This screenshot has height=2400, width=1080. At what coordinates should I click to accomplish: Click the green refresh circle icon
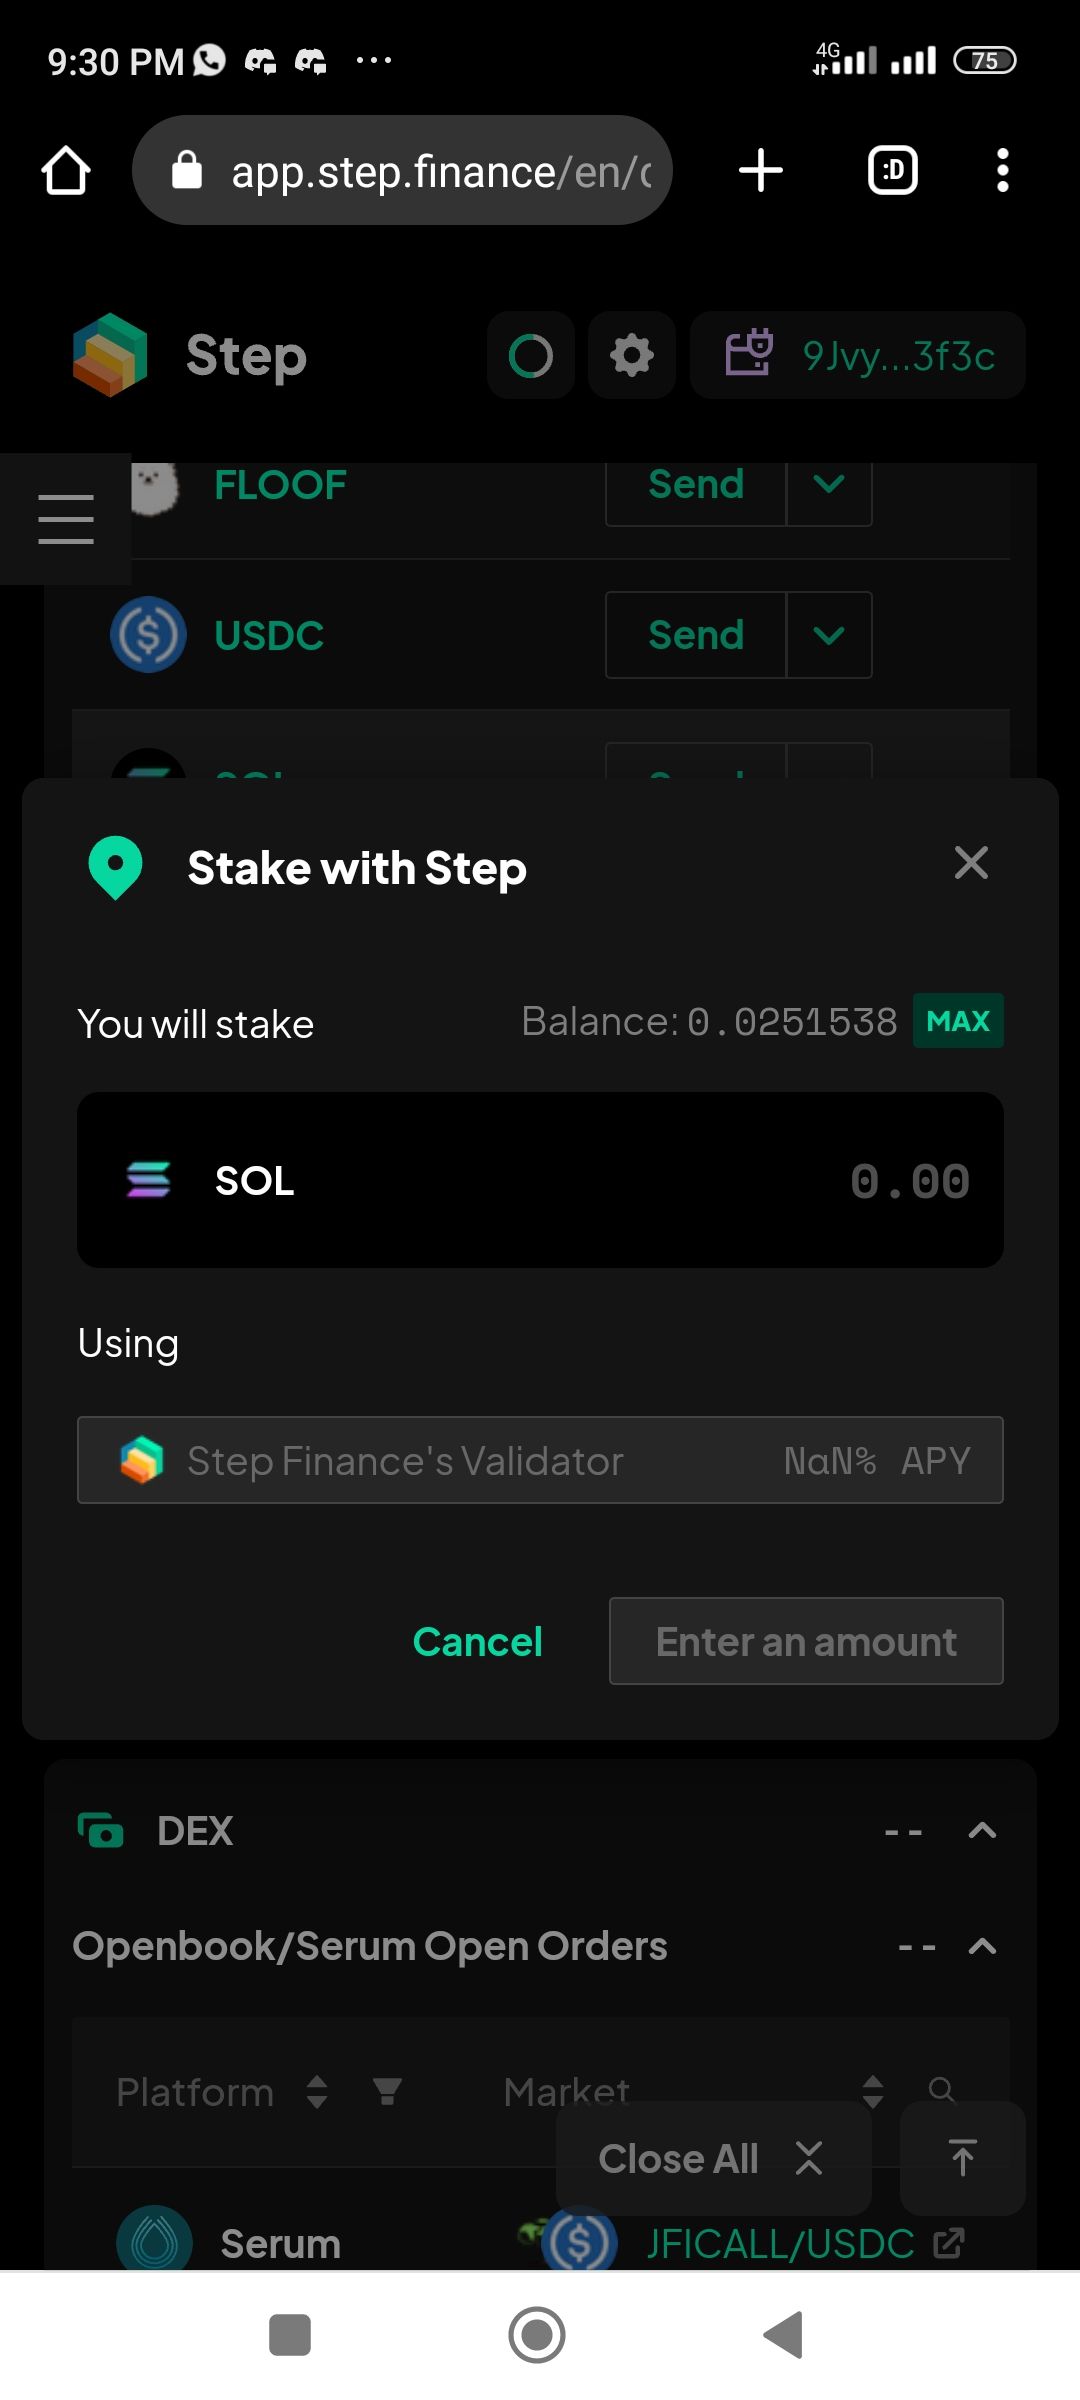click(531, 355)
